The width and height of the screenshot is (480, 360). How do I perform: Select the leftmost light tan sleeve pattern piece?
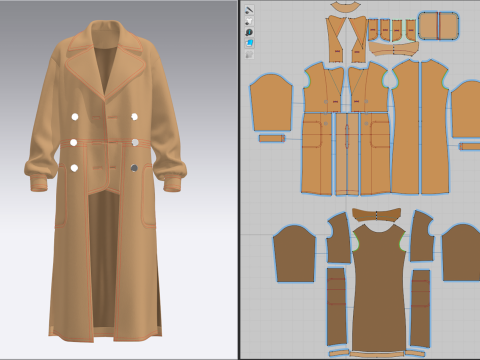[271, 102]
